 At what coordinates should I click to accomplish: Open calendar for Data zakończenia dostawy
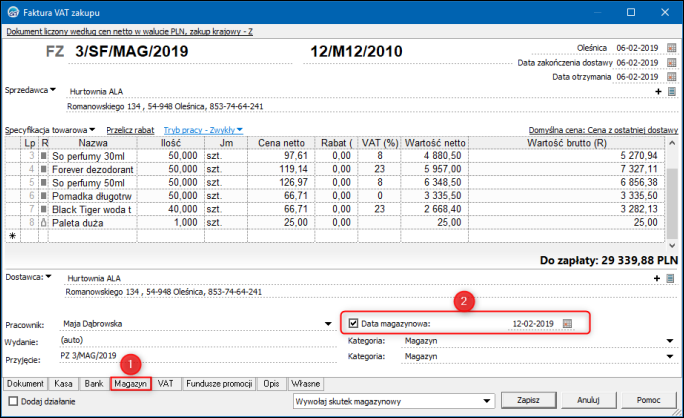[x=673, y=62]
